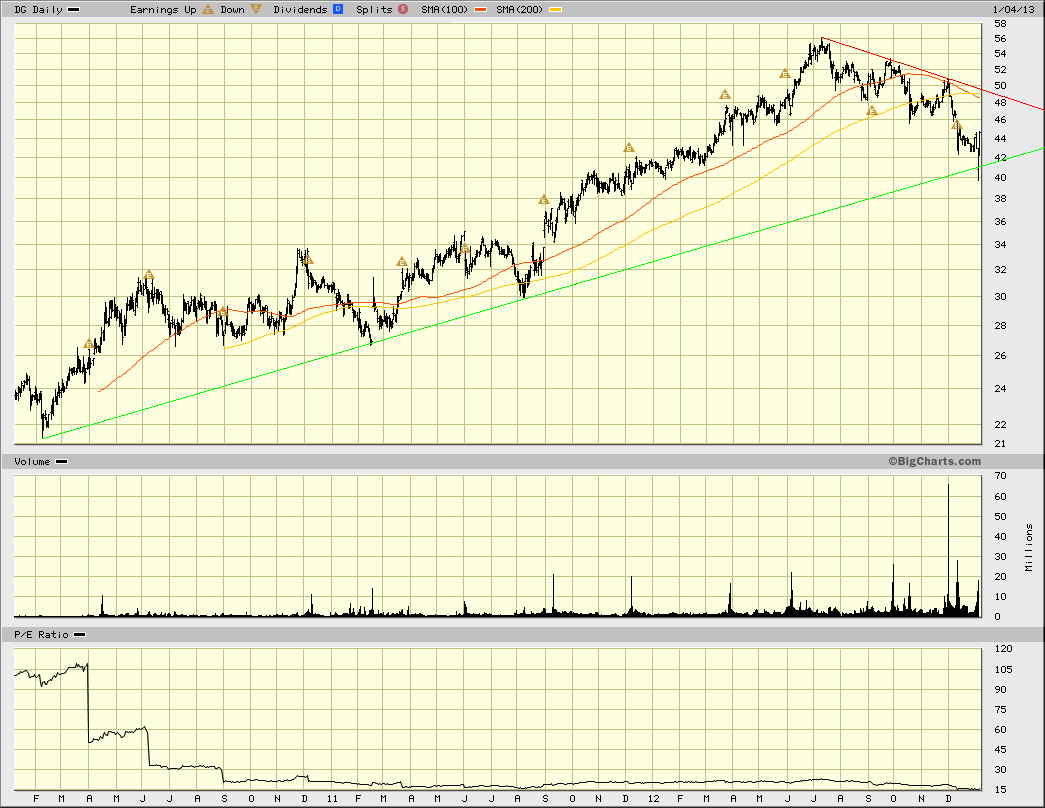Click the Volume panel label
Viewport: 1045px width, 808px height.
click(32, 461)
